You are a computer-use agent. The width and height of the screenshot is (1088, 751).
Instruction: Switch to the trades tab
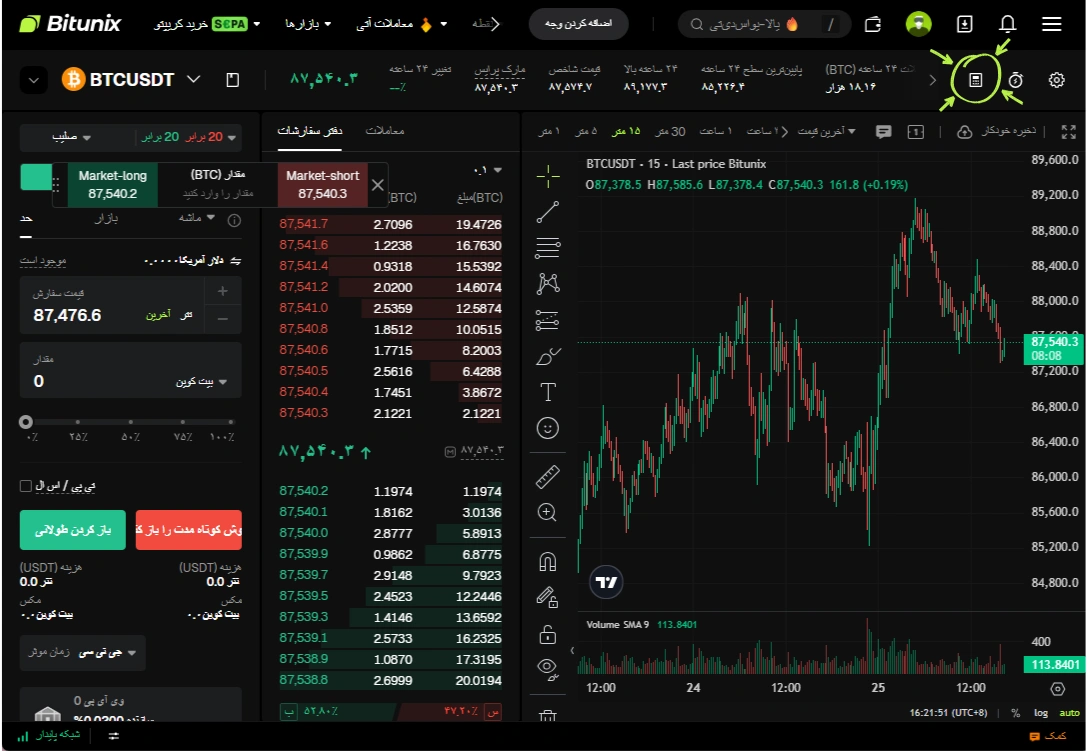(x=384, y=131)
